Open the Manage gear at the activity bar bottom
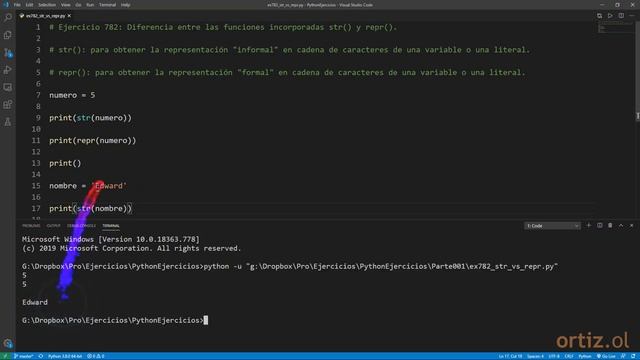This screenshot has width=640, height=360. click(x=8, y=343)
